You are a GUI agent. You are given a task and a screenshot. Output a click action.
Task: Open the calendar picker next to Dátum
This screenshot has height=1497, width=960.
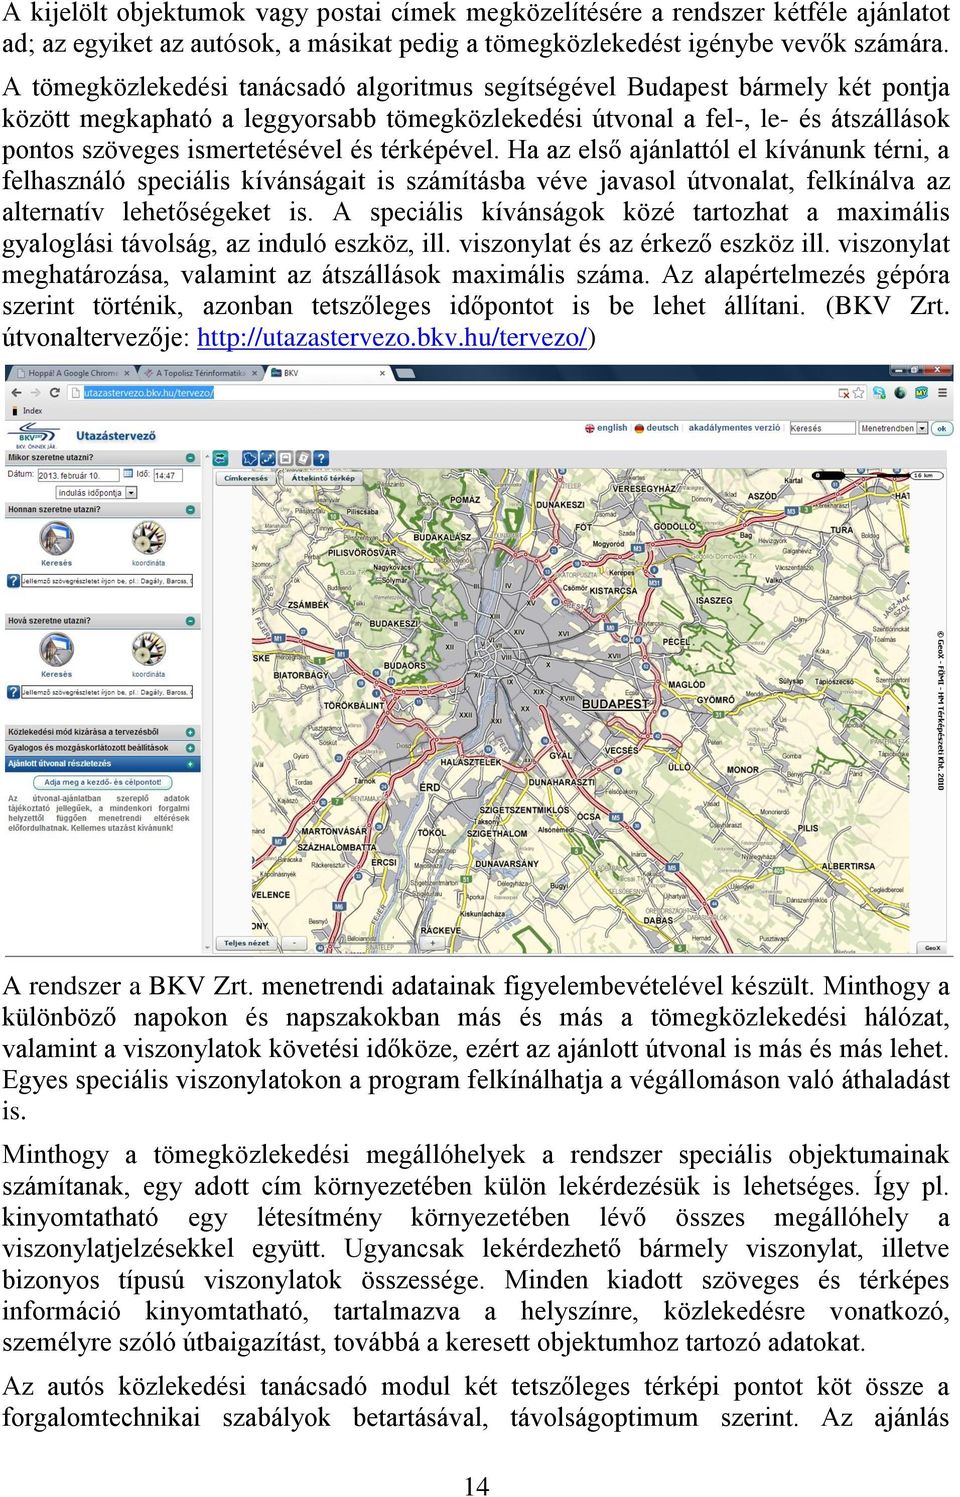point(128,473)
